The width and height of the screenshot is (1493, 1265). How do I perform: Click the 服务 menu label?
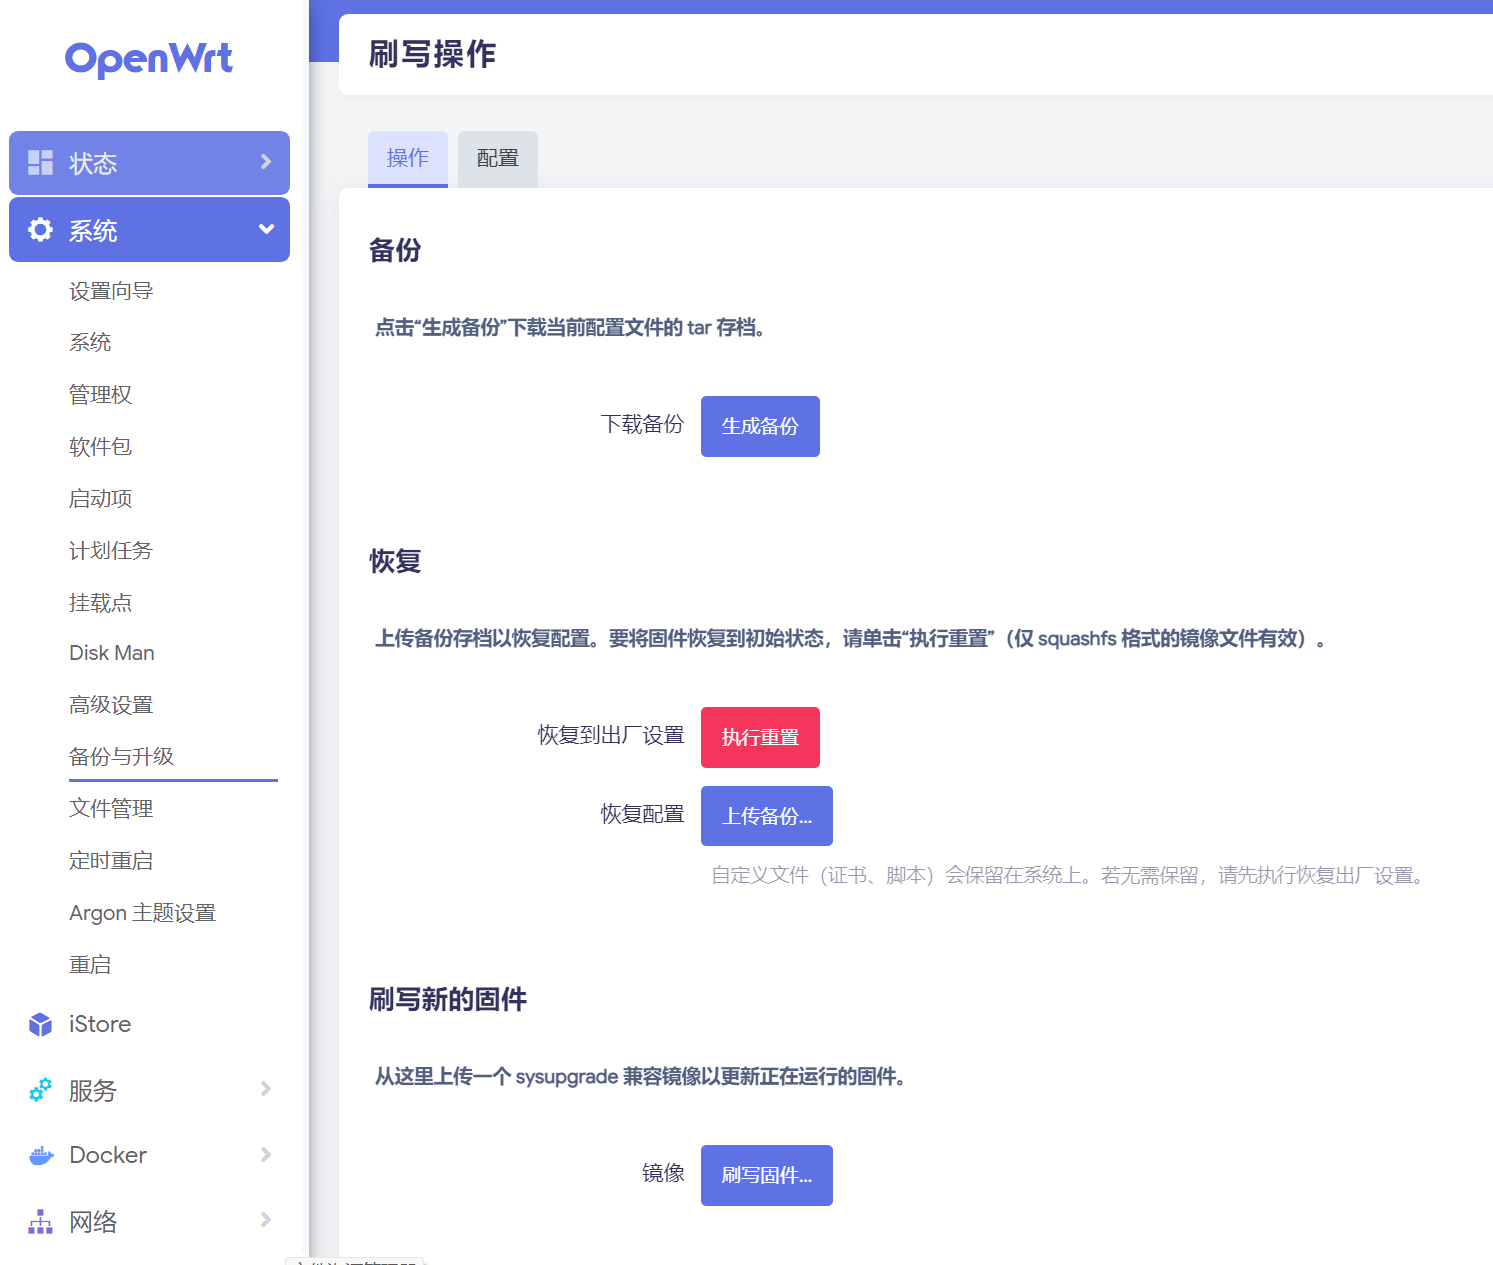(x=93, y=1091)
